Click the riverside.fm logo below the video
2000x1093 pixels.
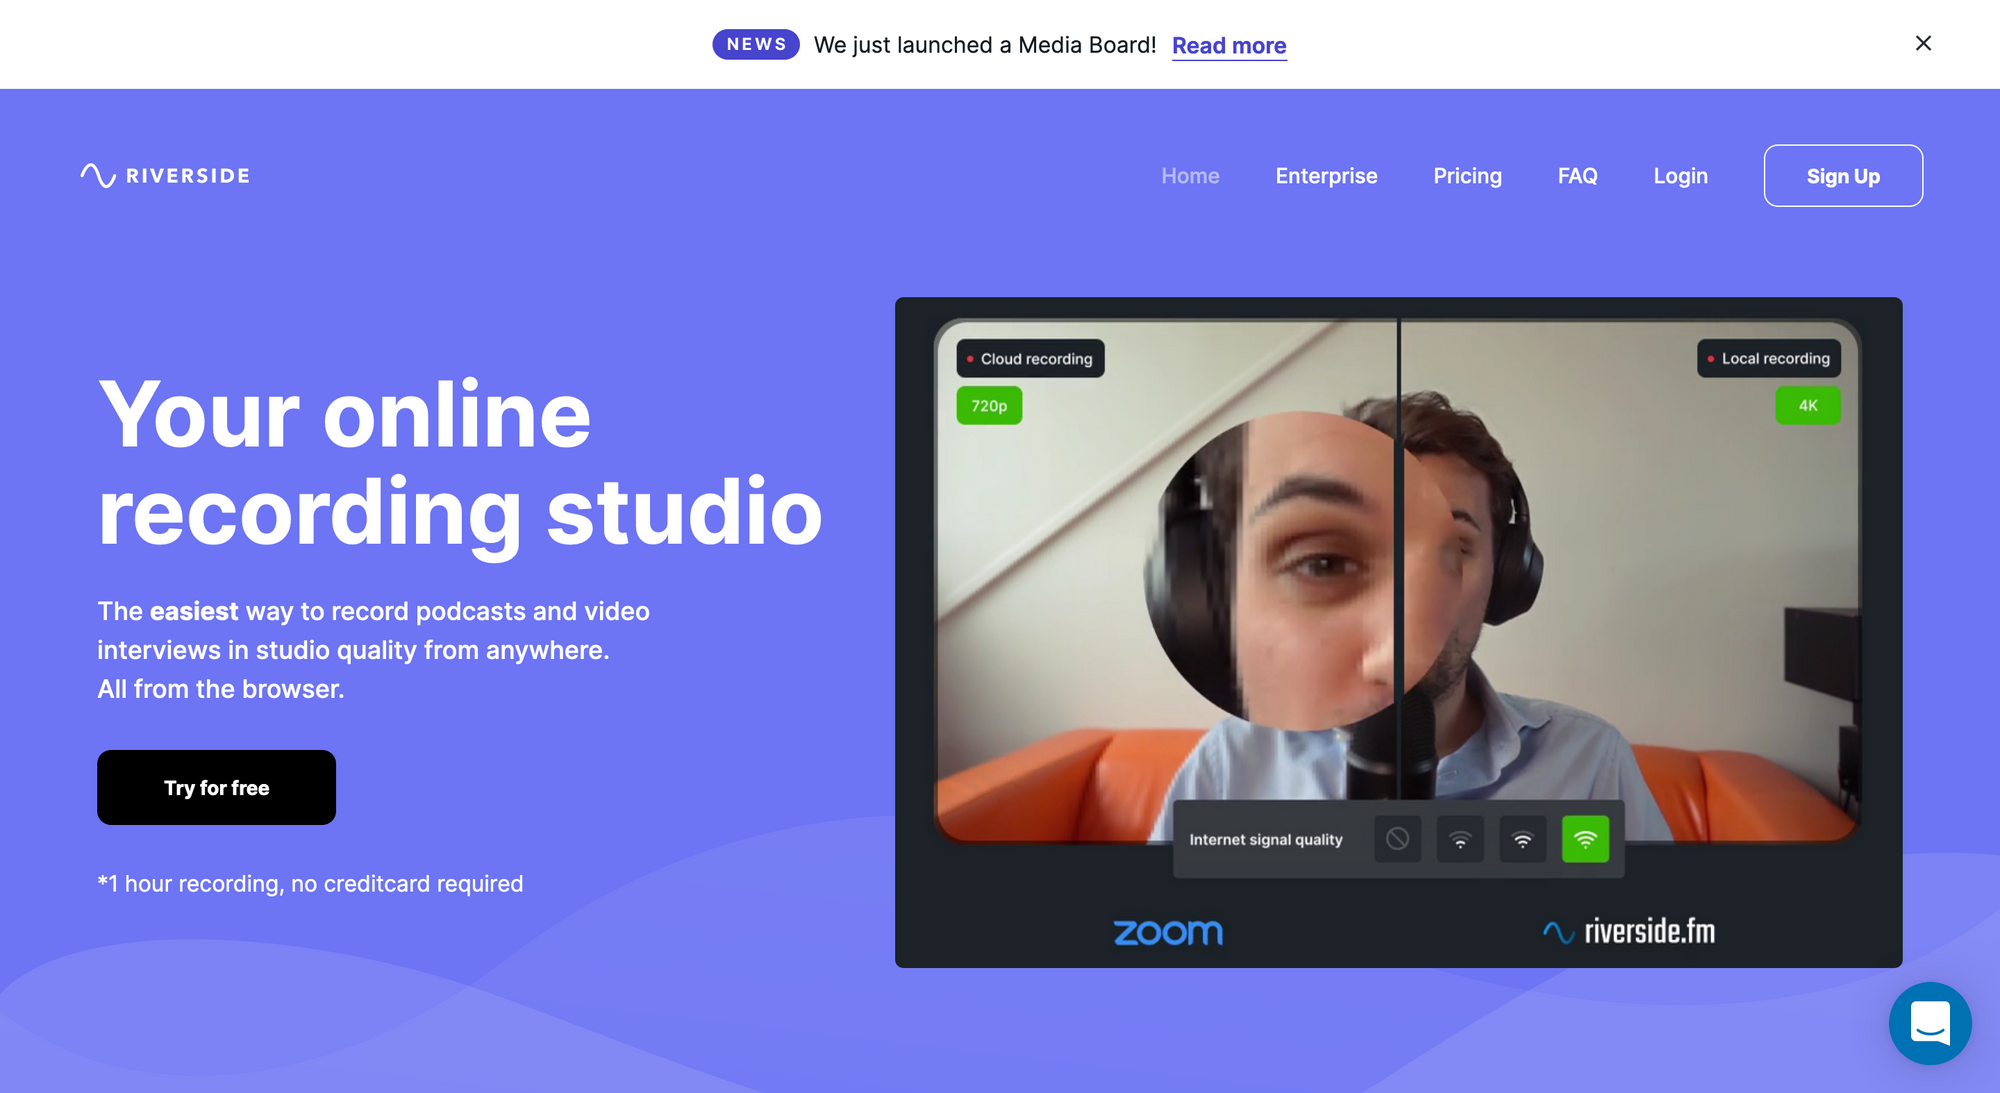pyautogui.click(x=1628, y=932)
